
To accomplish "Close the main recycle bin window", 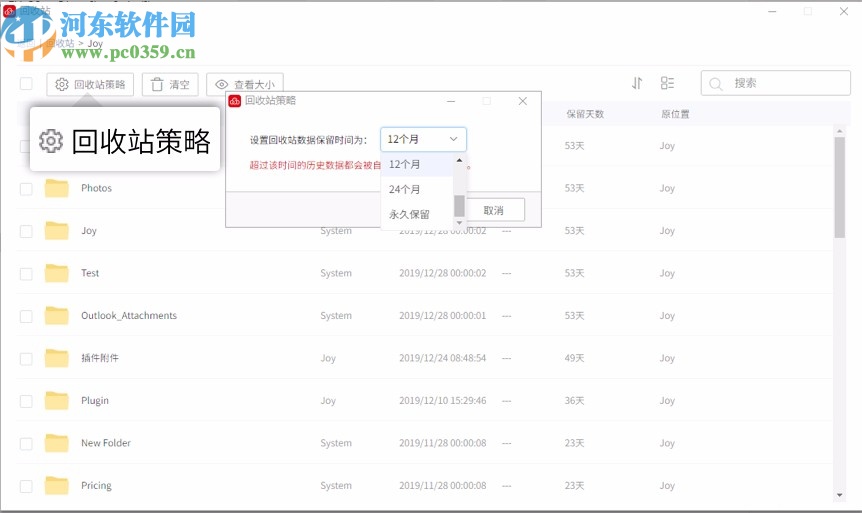I will [844, 11].
